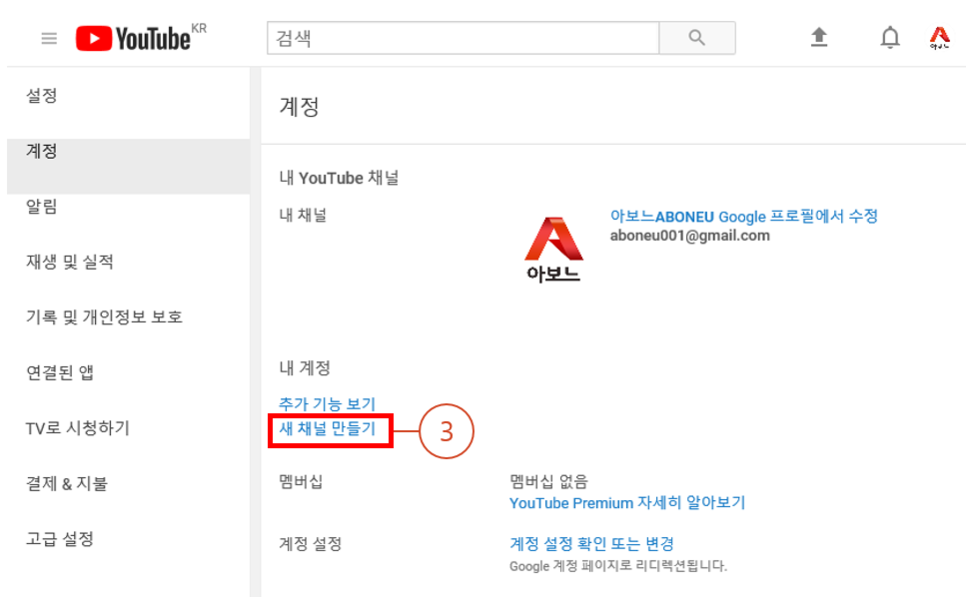
Task: Open TV로 시청하기 settings
Action: point(78,428)
